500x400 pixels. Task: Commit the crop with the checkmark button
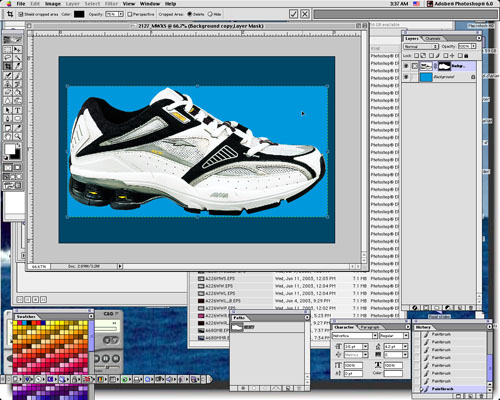click(293, 14)
